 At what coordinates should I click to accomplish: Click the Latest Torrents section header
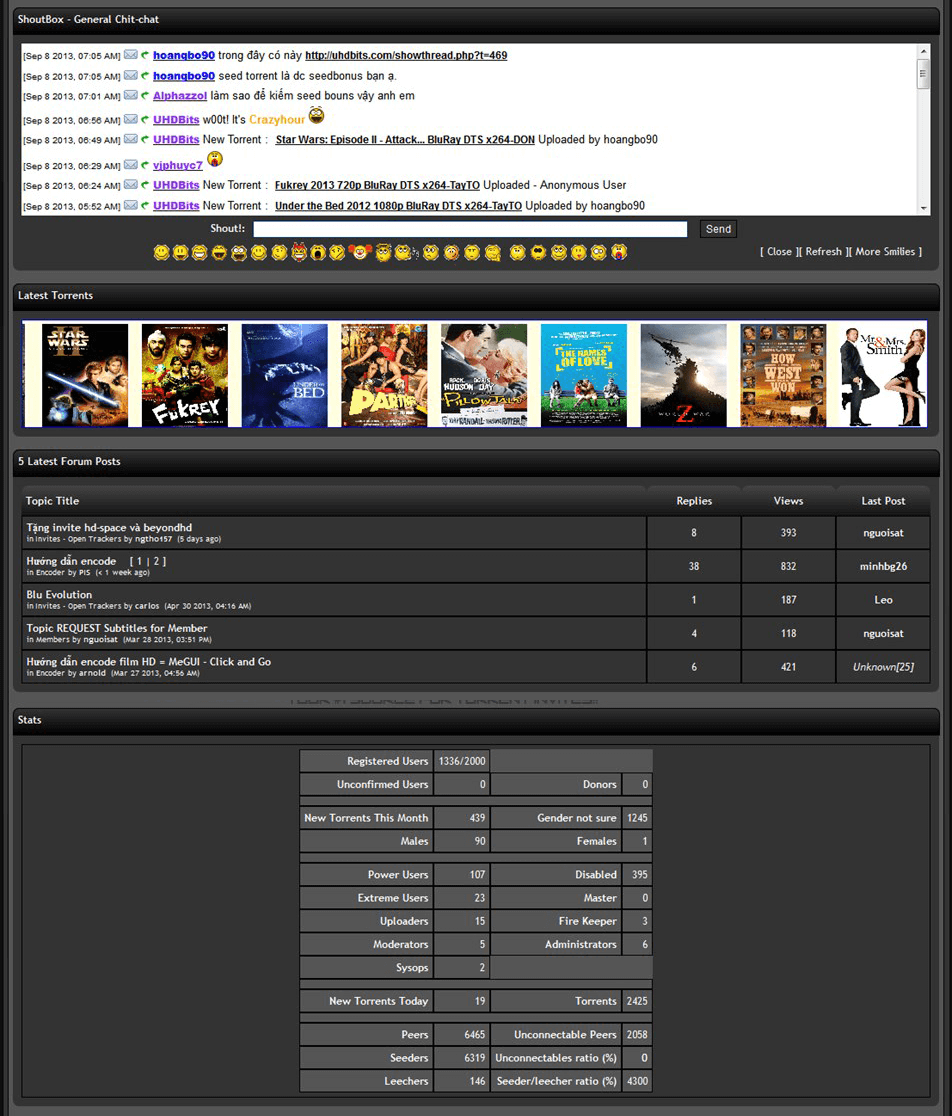(x=476, y=295)
